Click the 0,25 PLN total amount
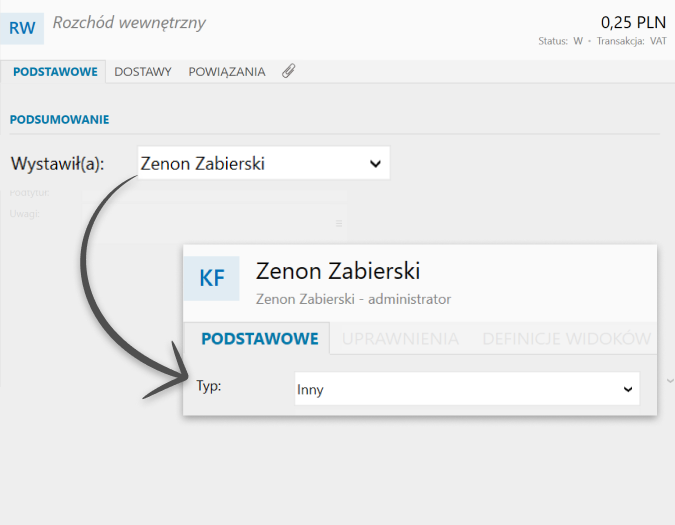Viewport: 675px width, 525px height. coord(633,22)
